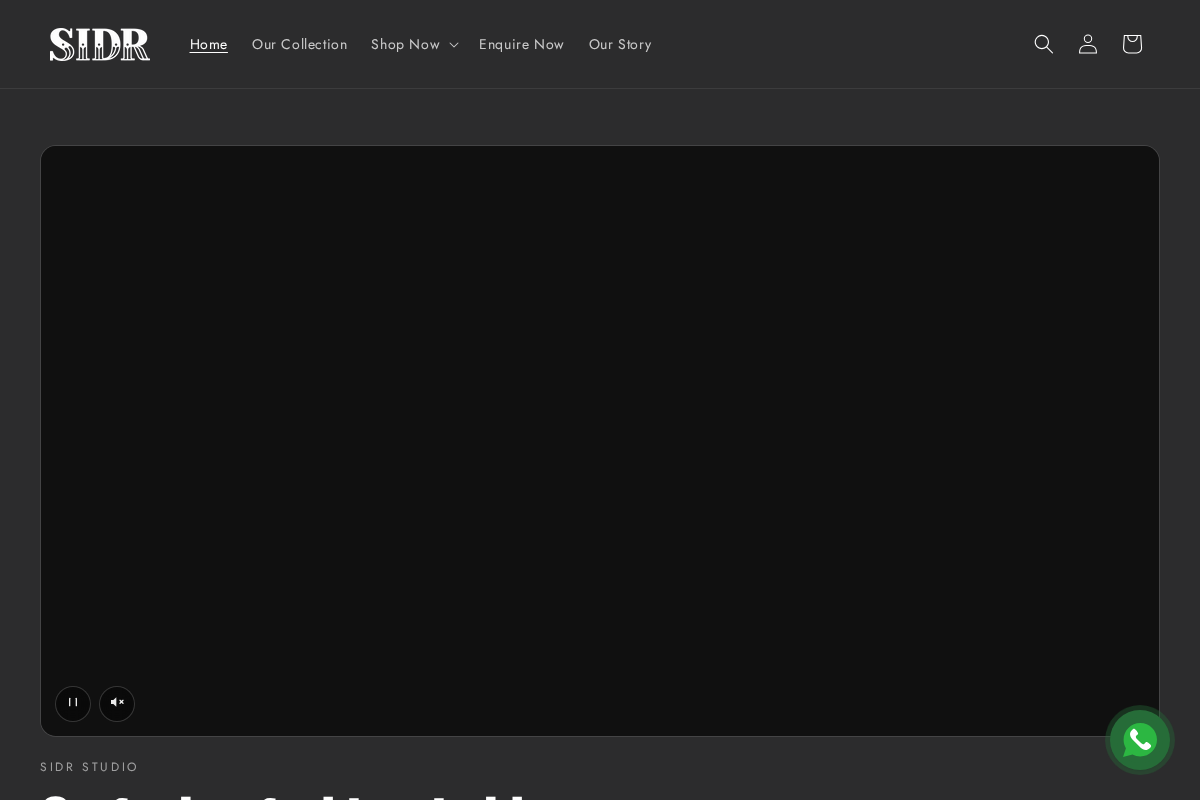Click the SIDR logo
Viewport: 1200px width, 800px height.
(100, 44)
